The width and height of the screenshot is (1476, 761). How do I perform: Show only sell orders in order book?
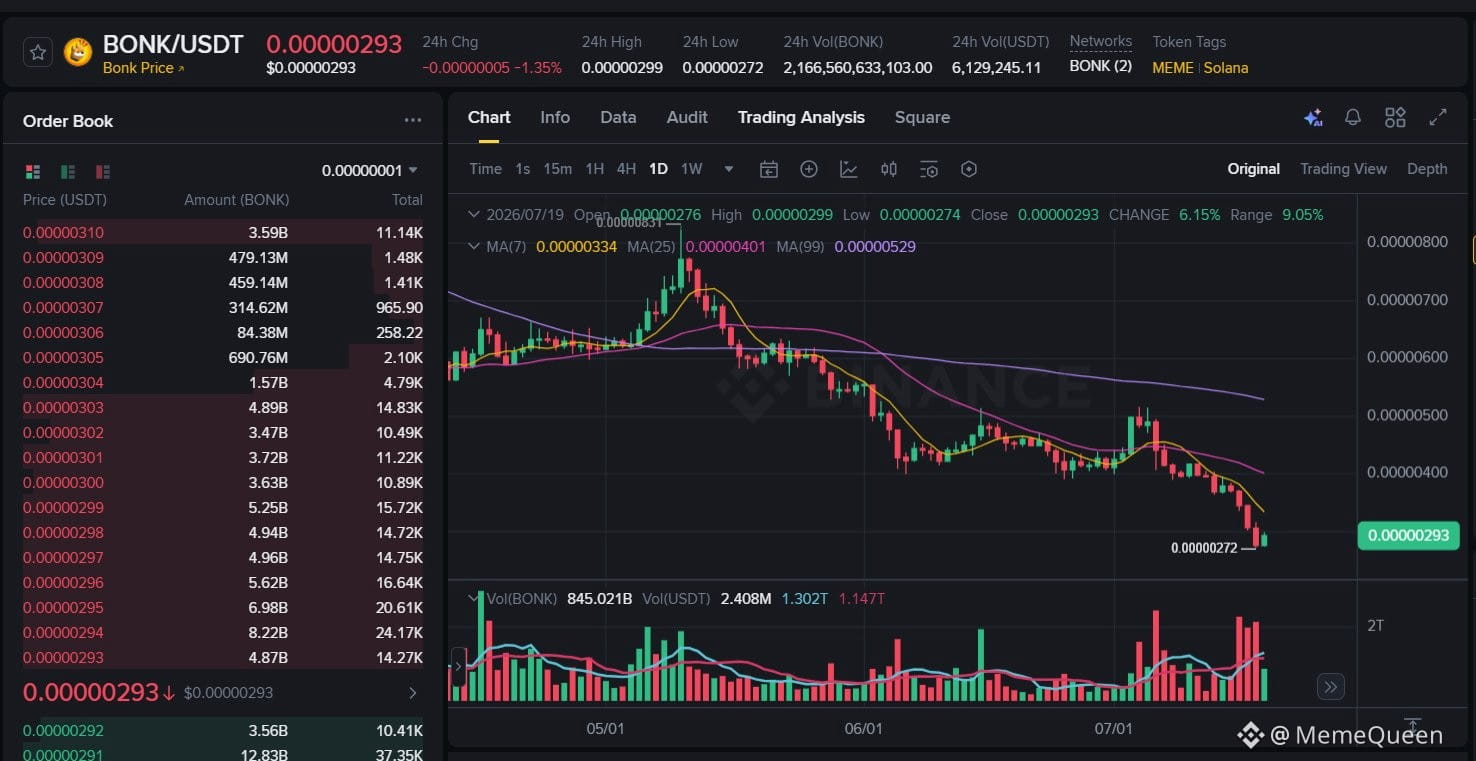[103, 172]
